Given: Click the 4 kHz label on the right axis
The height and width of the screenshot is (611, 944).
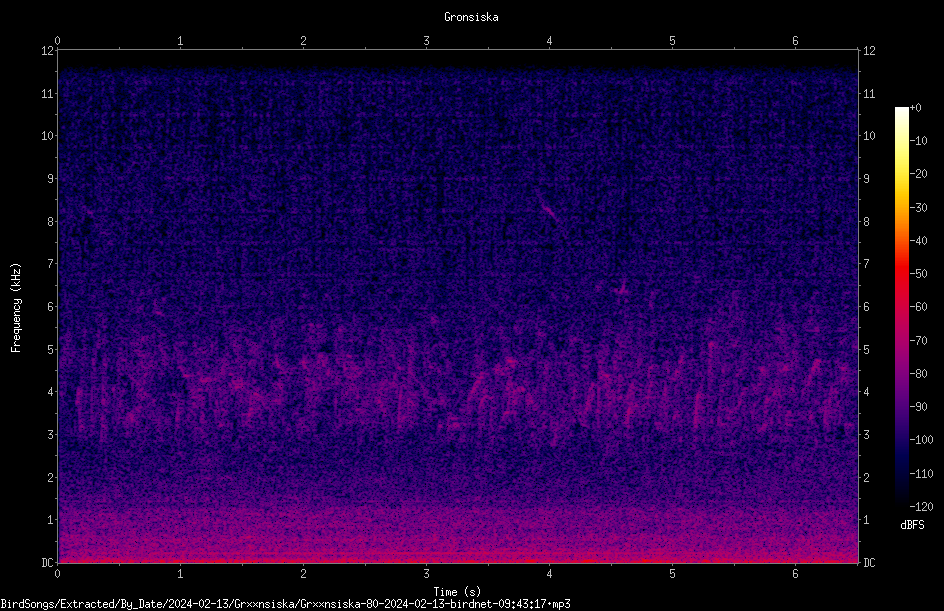Looking at the screenshot, I should click(x=866, y=392).
